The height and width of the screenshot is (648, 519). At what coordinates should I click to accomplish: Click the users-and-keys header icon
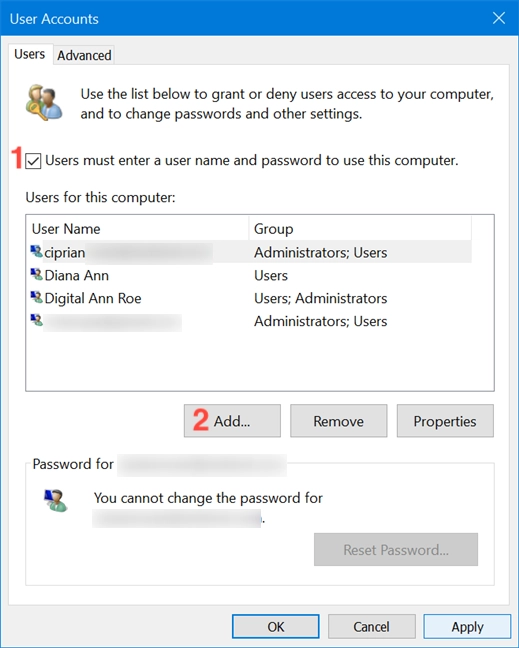click(44, 102)
